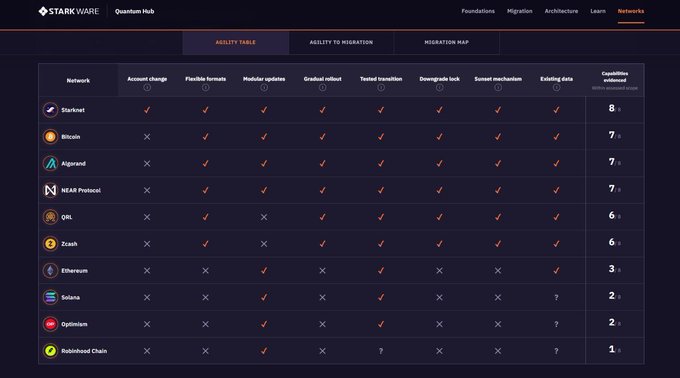This screenshot has height=378, width=680.
Task: Click the Zcash network name
Action: 69,244
